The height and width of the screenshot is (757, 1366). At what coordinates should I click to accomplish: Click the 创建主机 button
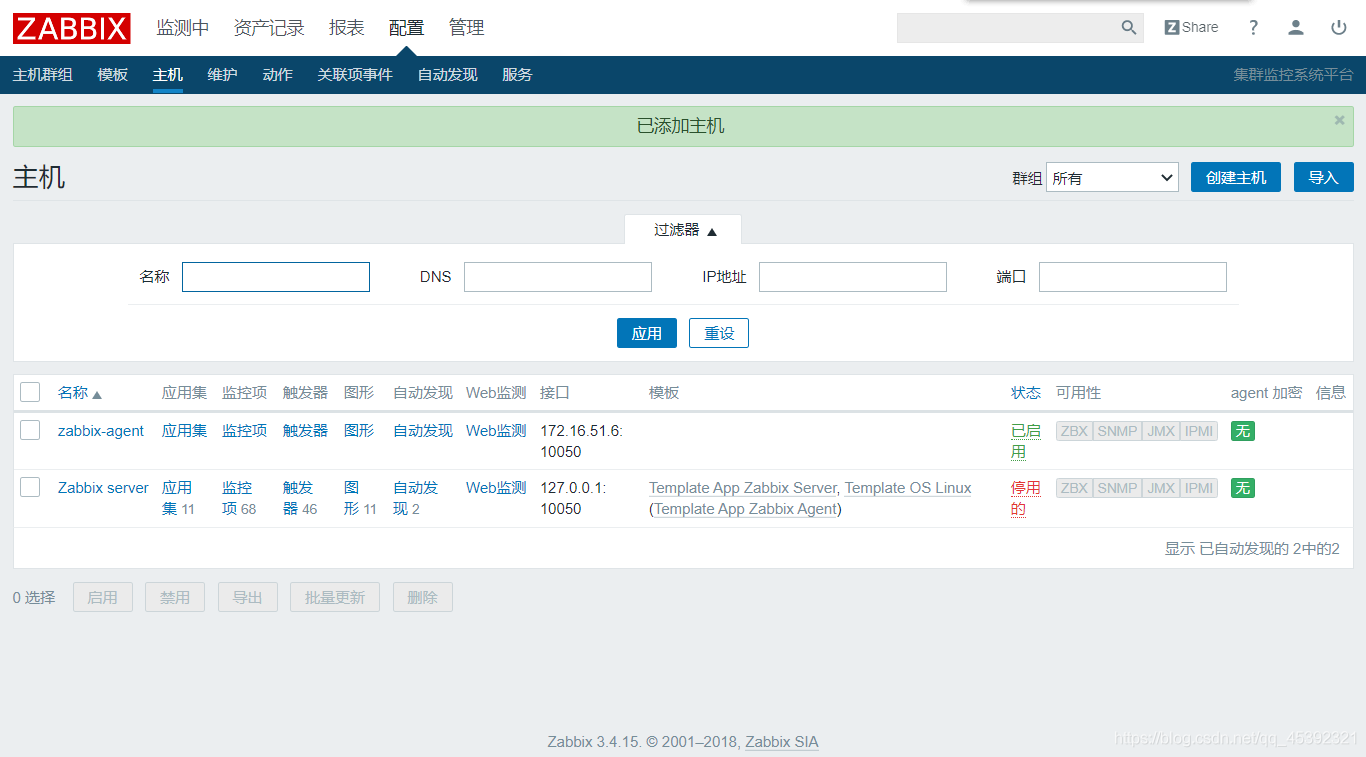click(x=1236, y=177)
